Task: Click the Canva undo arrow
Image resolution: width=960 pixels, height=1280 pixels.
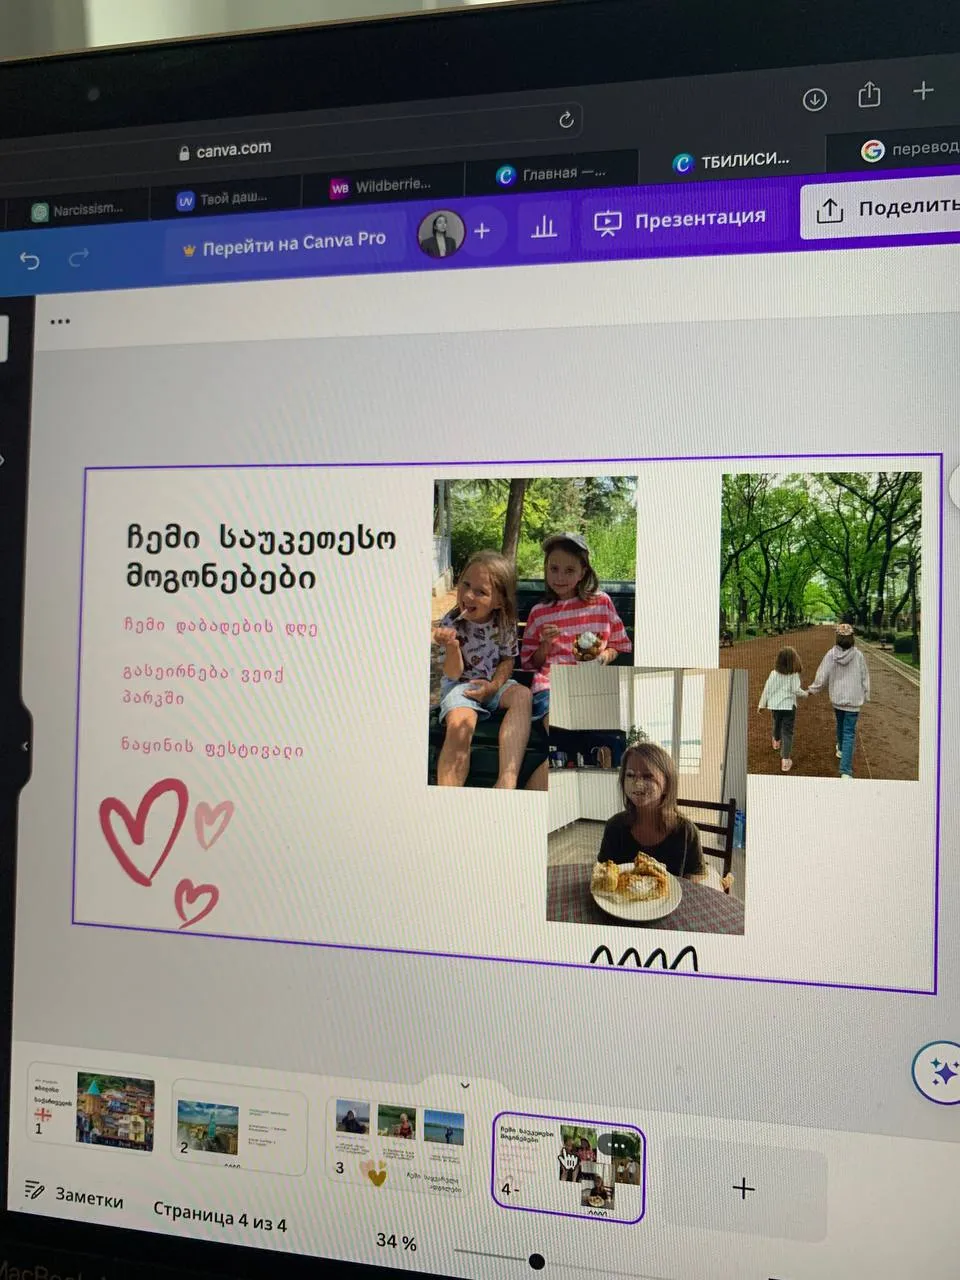Action: [30, 261]
